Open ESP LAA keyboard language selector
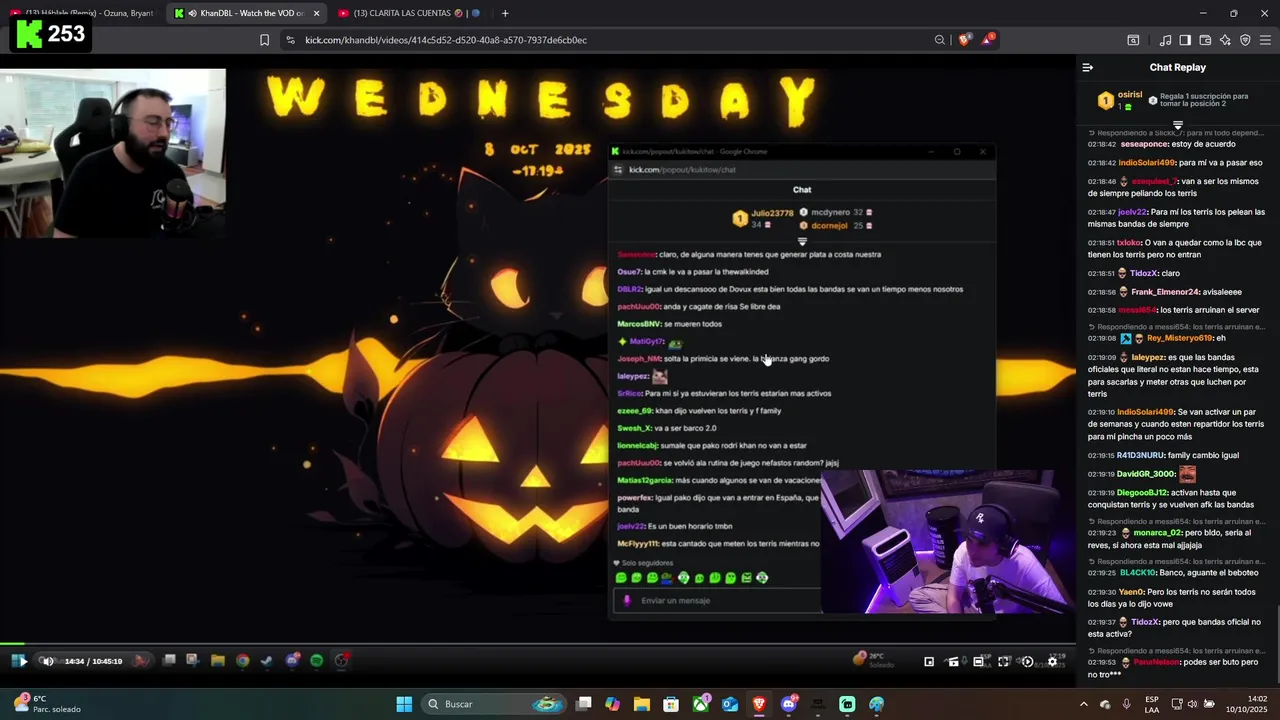This screenshot has height=720, width=1280. click(x=1152, y=704)
